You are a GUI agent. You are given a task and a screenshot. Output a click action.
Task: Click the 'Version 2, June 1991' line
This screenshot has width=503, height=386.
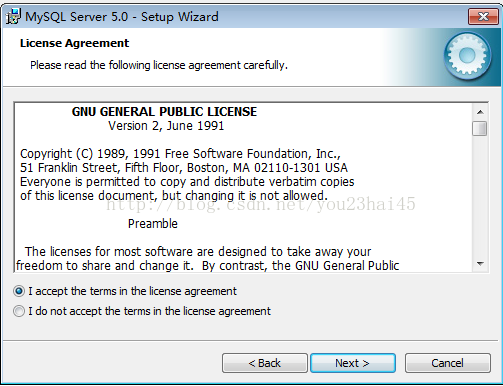166,126
